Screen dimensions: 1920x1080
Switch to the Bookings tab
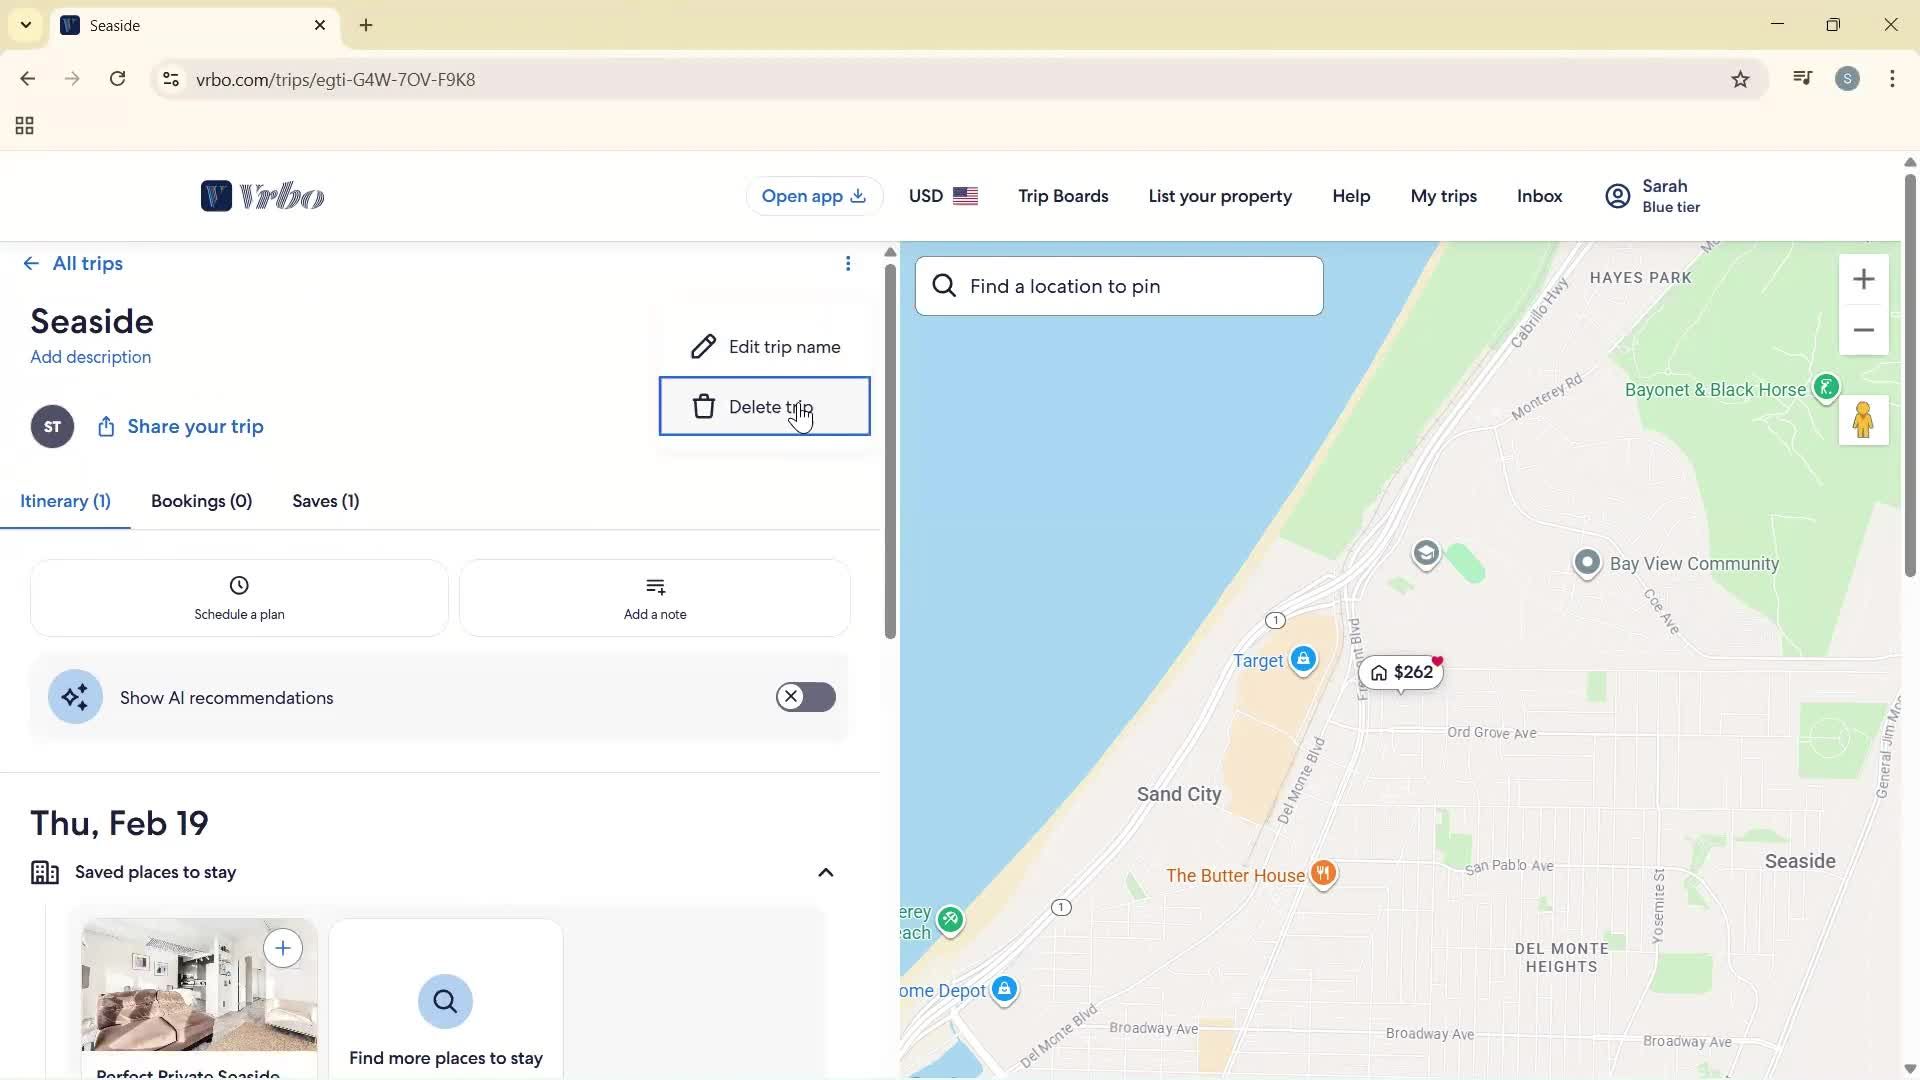point(201,501)
